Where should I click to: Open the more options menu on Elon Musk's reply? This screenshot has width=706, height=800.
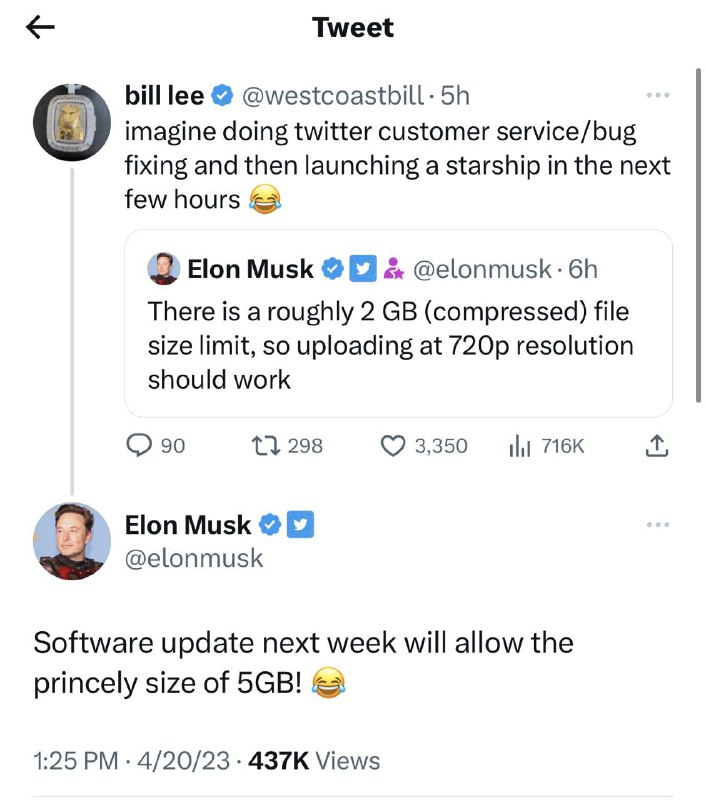pos(658,523)
